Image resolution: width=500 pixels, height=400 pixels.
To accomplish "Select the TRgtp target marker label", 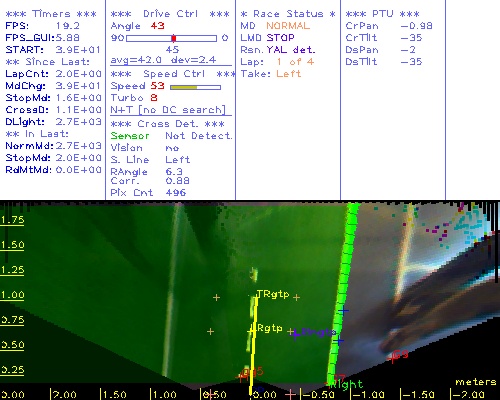I will pyautogui.click(x=273, y=294).
